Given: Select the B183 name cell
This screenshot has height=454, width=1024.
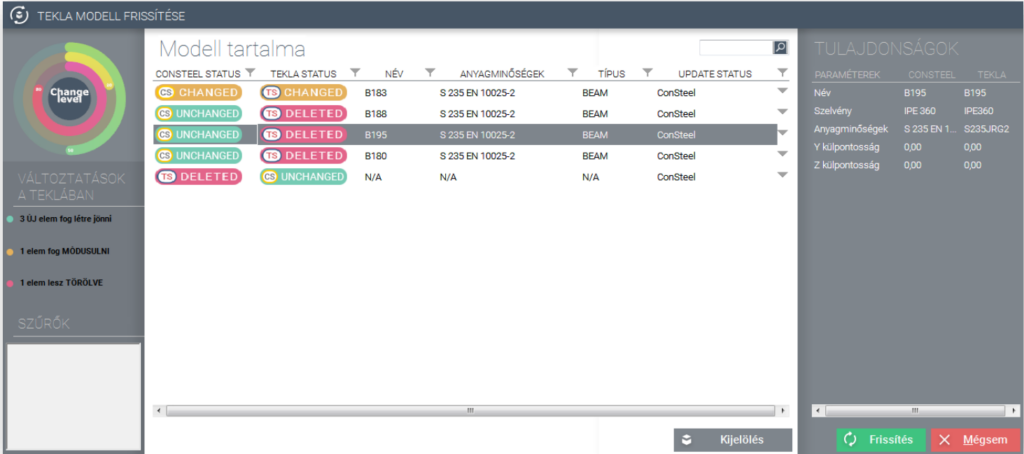Looking at the screenshot, I should click(376, 93).
